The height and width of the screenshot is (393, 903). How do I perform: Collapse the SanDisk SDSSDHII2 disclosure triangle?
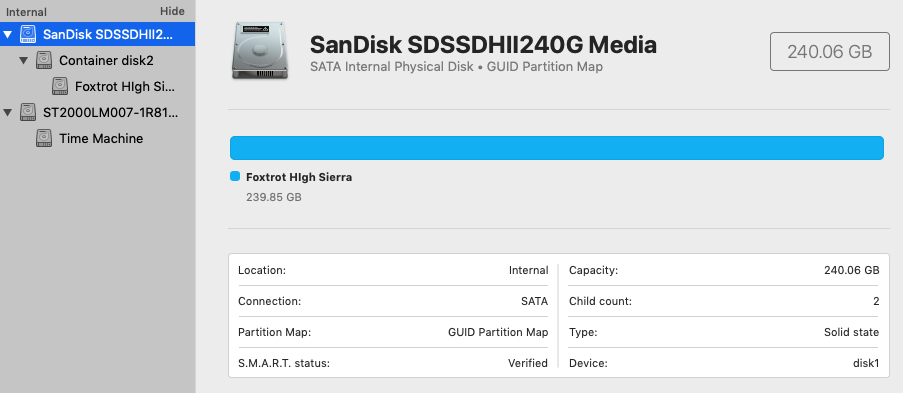(7, 35)
